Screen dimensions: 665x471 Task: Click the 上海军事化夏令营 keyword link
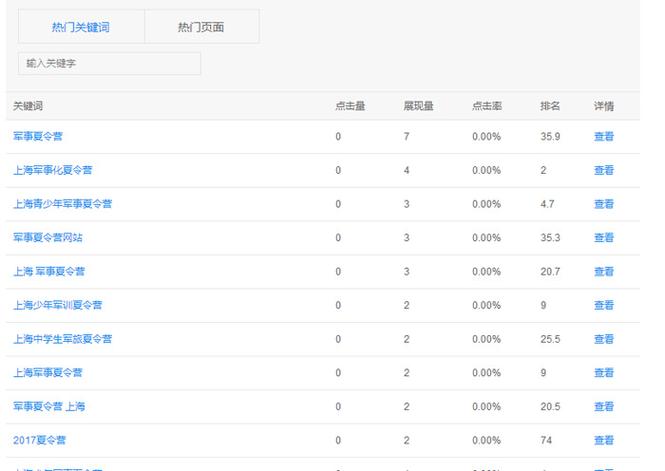[52, 170]
